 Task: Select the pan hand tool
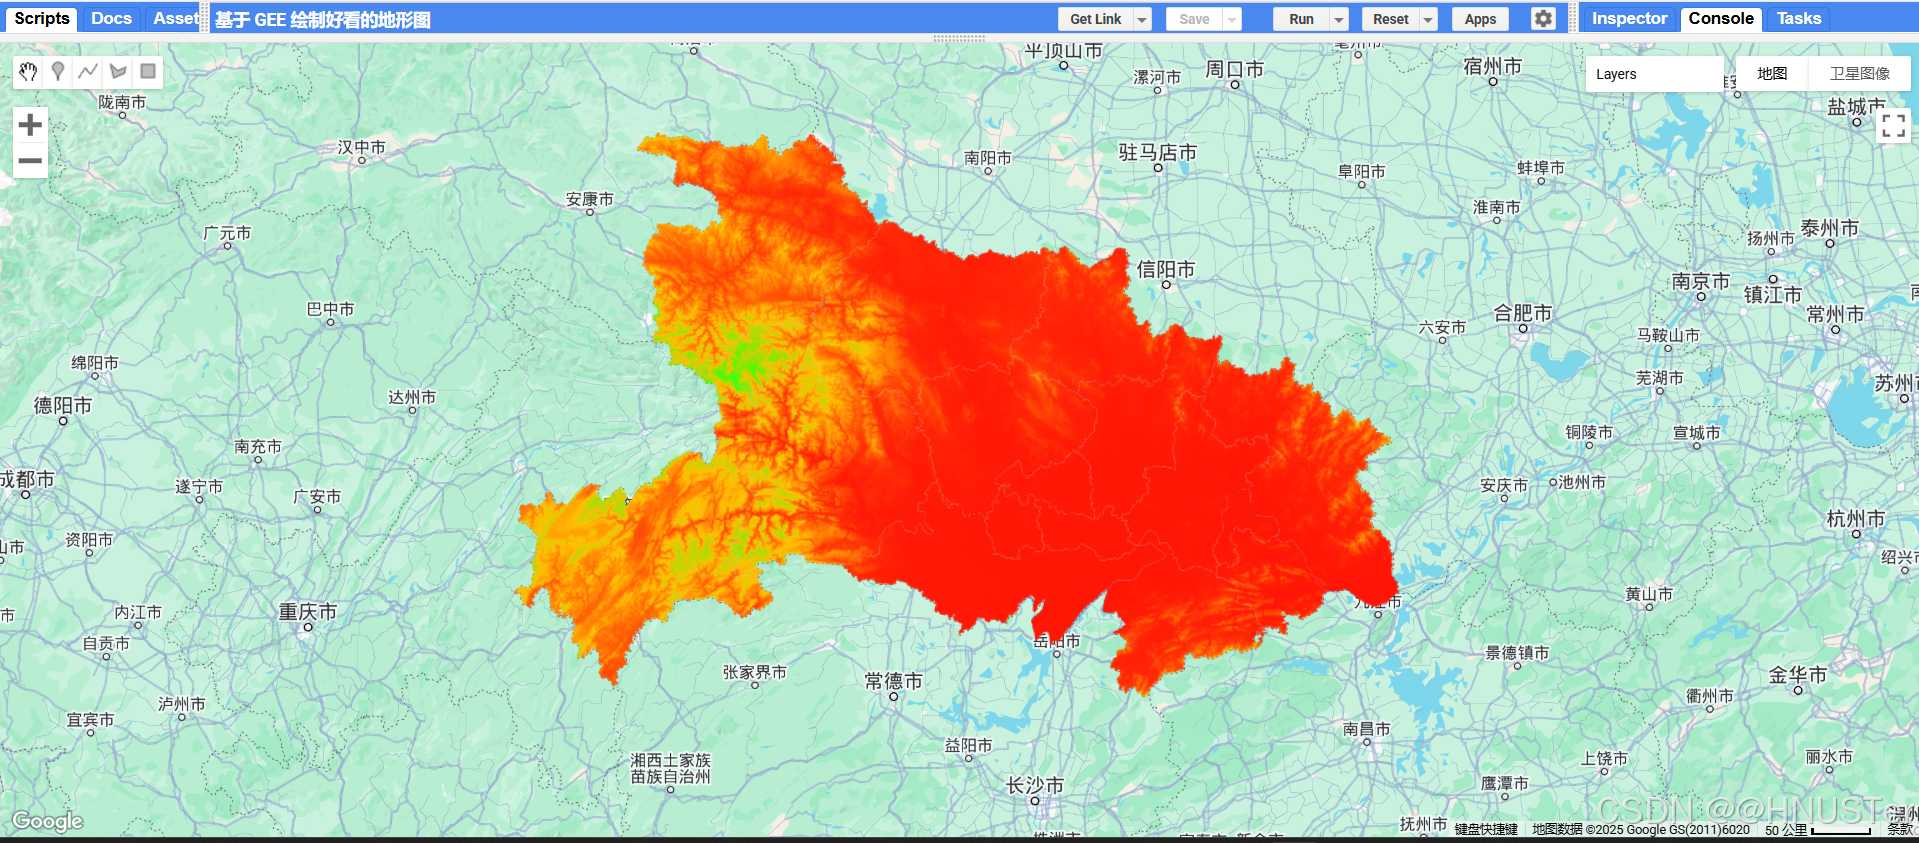28,71
